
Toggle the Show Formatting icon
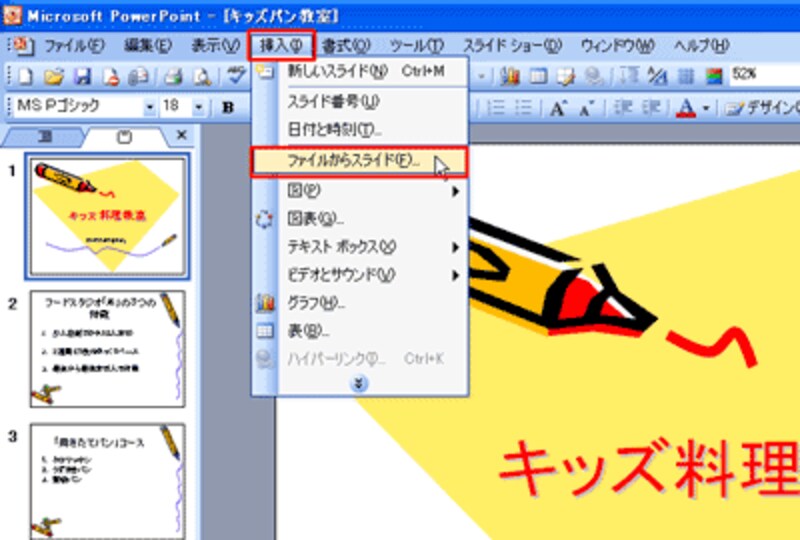657,77
